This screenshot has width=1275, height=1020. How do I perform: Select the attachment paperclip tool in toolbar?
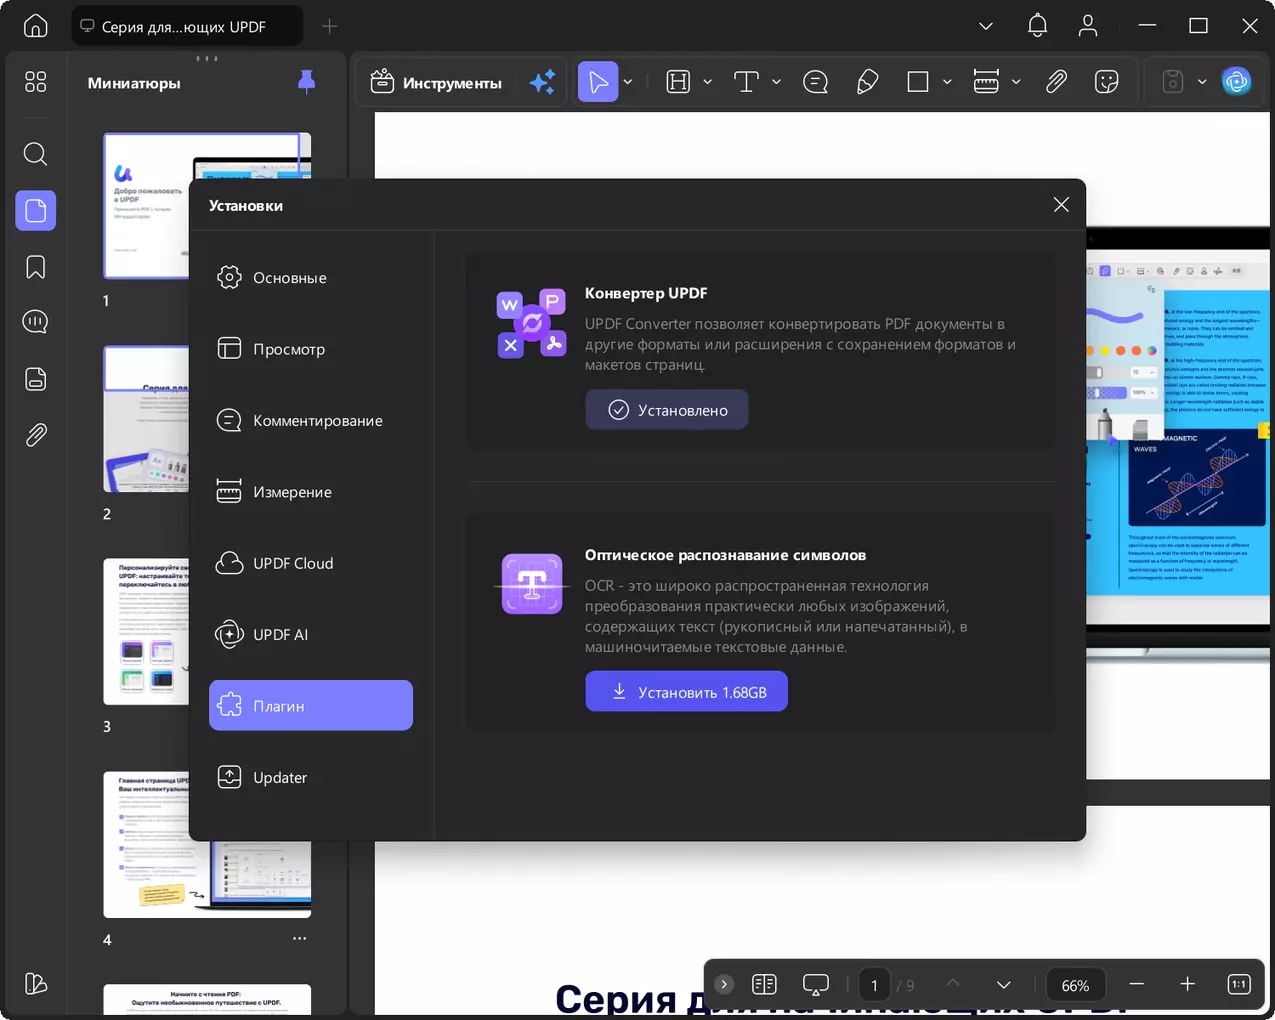point(1056,82)
